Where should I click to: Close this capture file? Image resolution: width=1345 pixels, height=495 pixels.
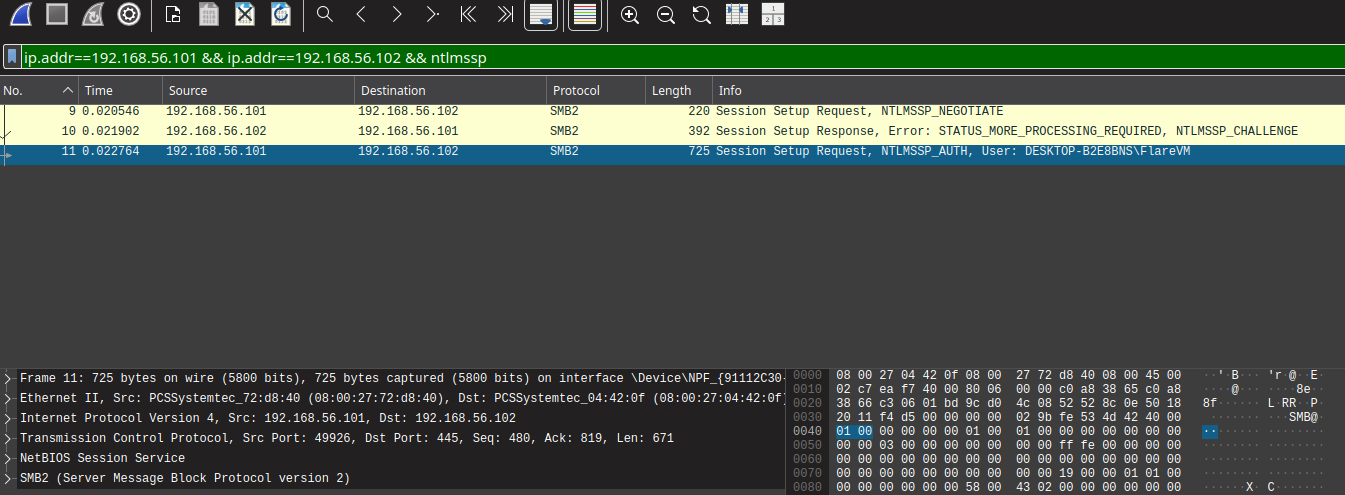pyautogui.click(x=245, y=14)
